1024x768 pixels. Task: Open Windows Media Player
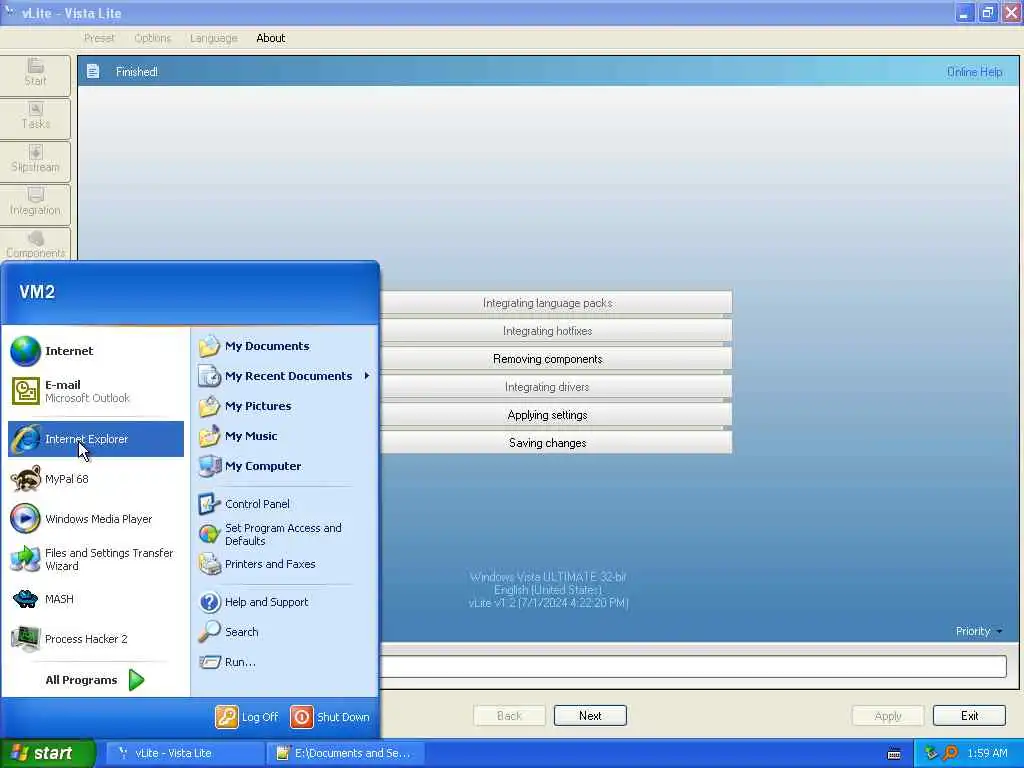point(95,519)
